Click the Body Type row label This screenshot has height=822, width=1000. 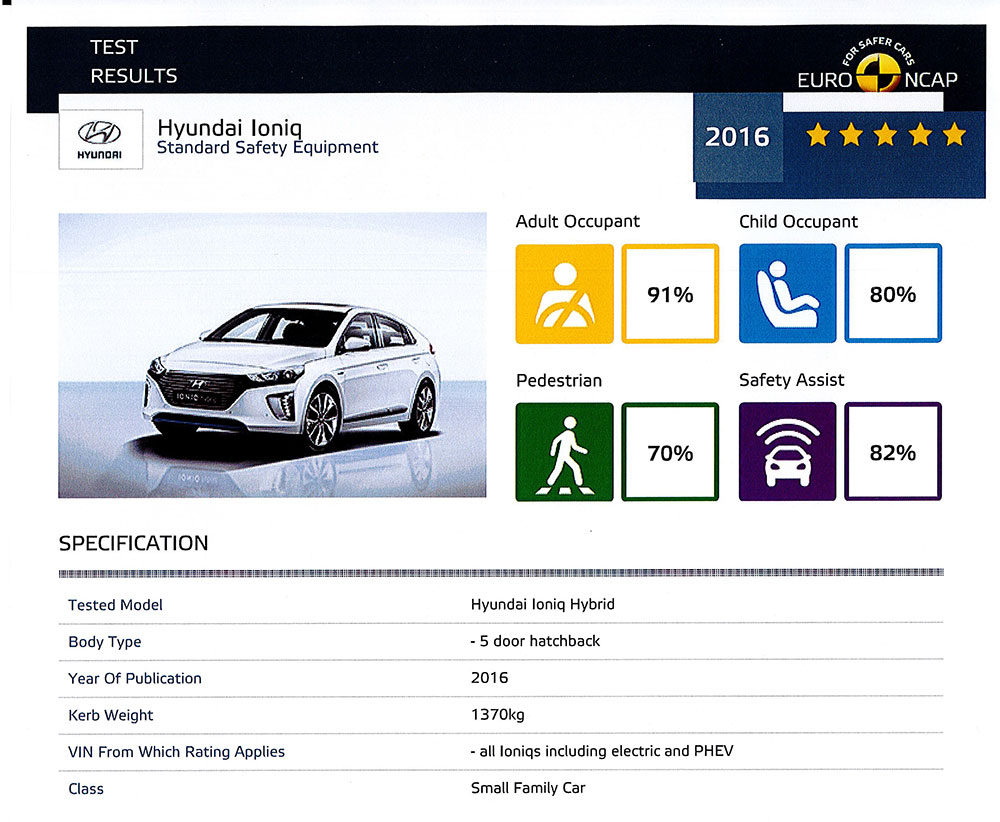pyautogui.click(x=105, y=642)
